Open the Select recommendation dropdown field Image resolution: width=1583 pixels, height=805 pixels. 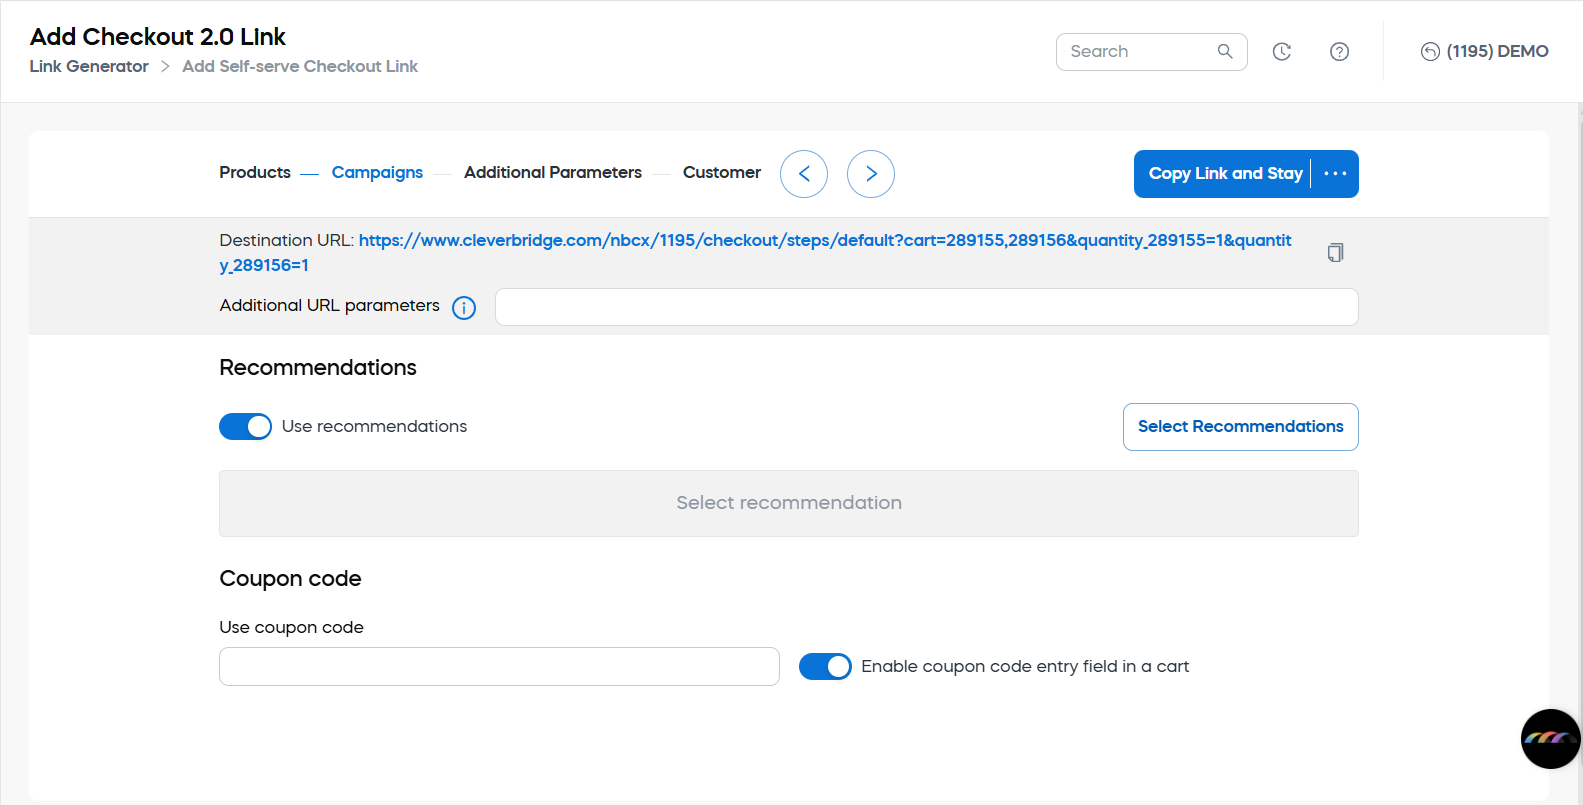[788, 503]
